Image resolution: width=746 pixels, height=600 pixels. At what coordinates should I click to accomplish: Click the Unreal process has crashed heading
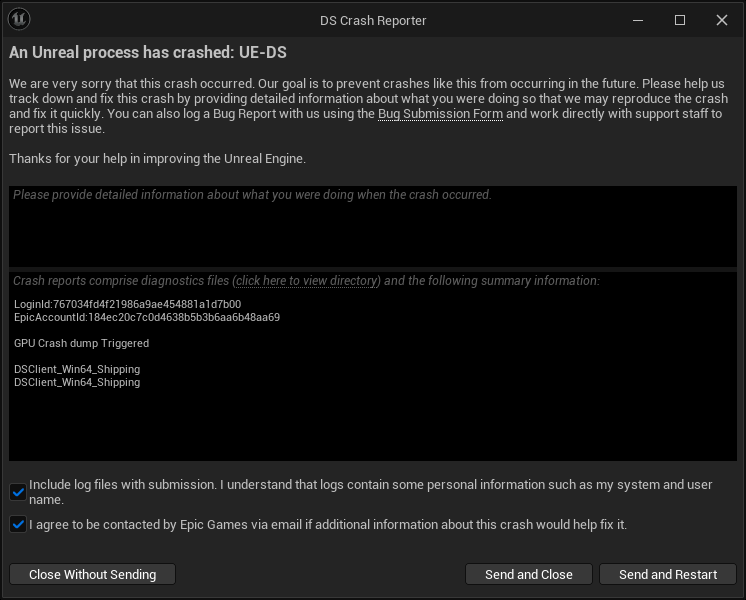pos(155,52)
